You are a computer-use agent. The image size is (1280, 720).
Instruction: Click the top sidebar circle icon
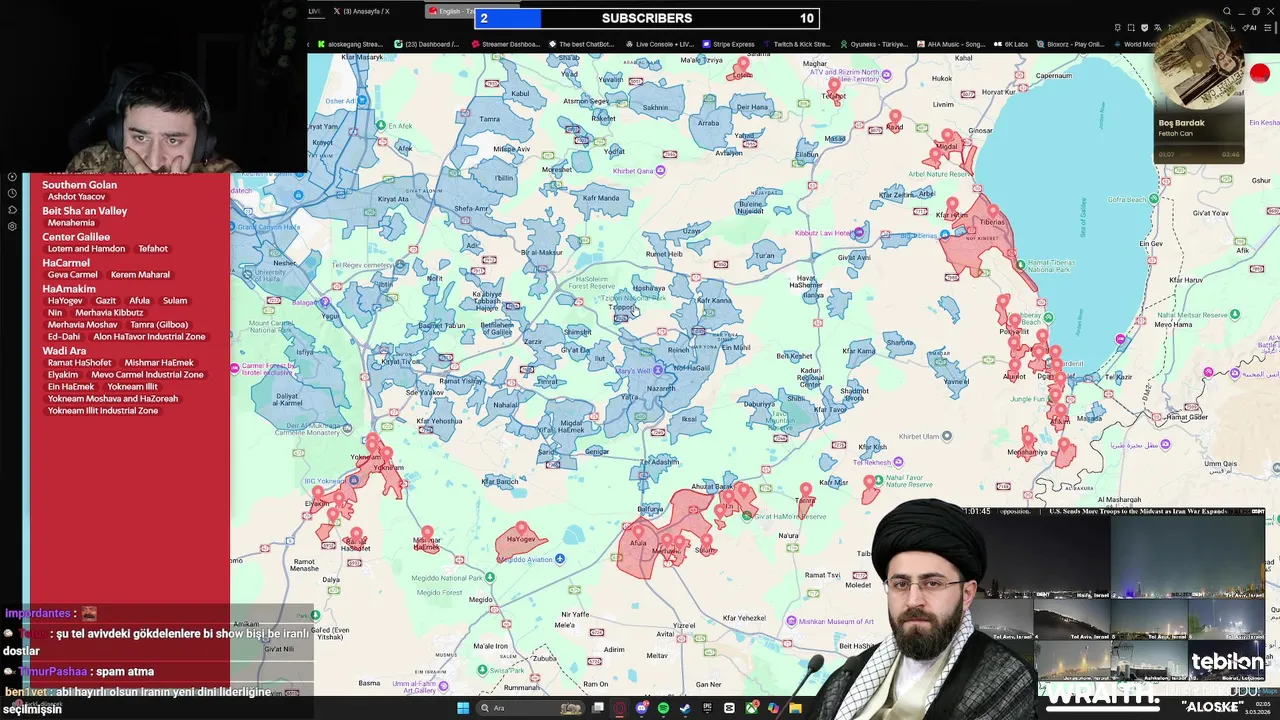click(x=12, y=177)
